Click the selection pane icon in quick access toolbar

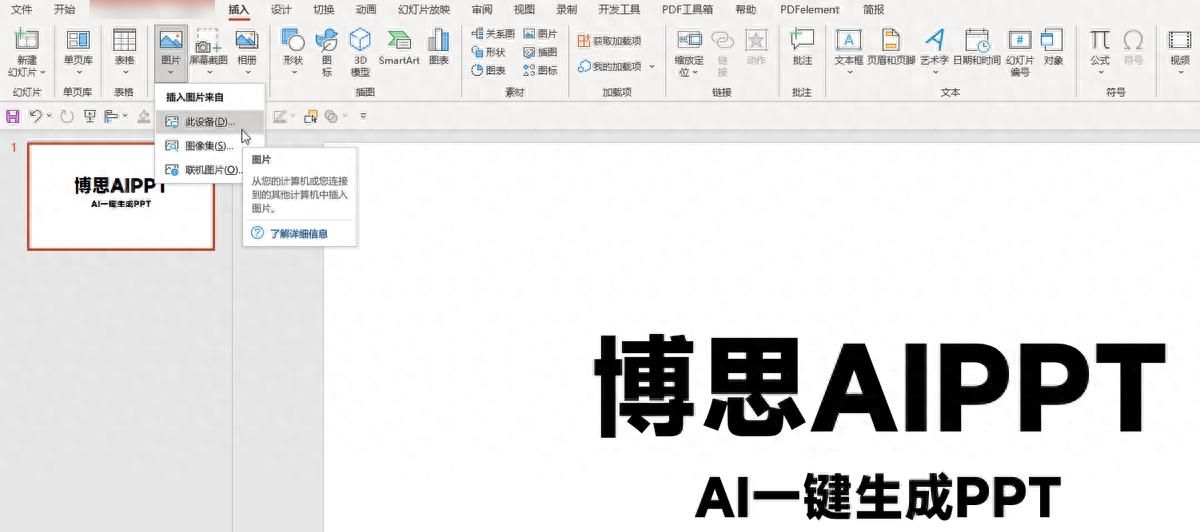[310, 116]
